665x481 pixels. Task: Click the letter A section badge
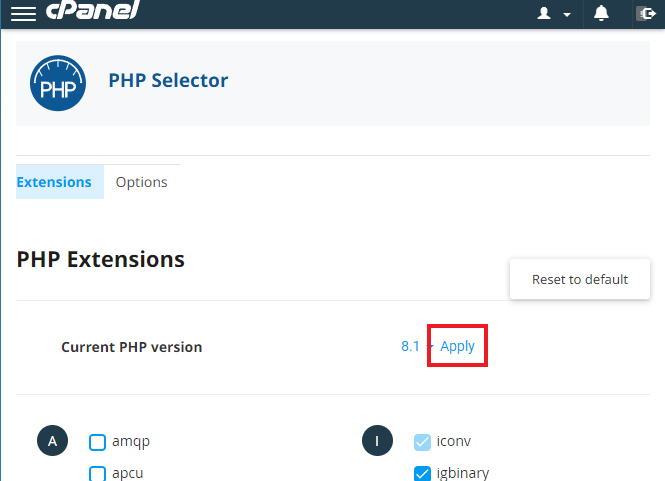(52, 441)
